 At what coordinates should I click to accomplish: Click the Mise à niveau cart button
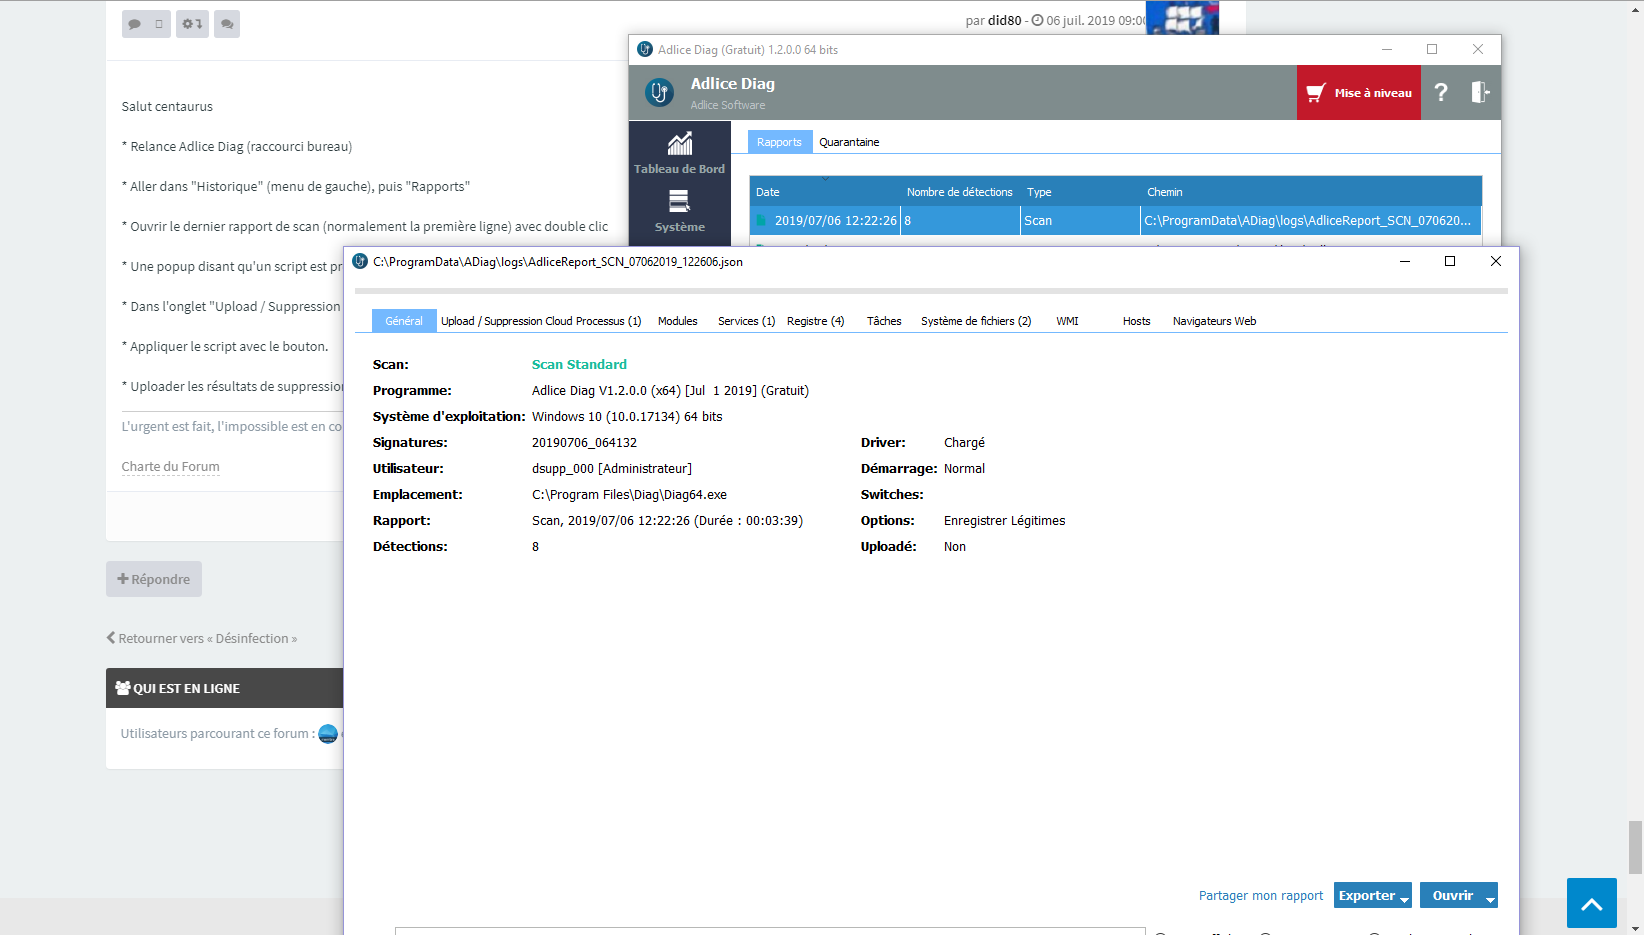point(1358,92)
